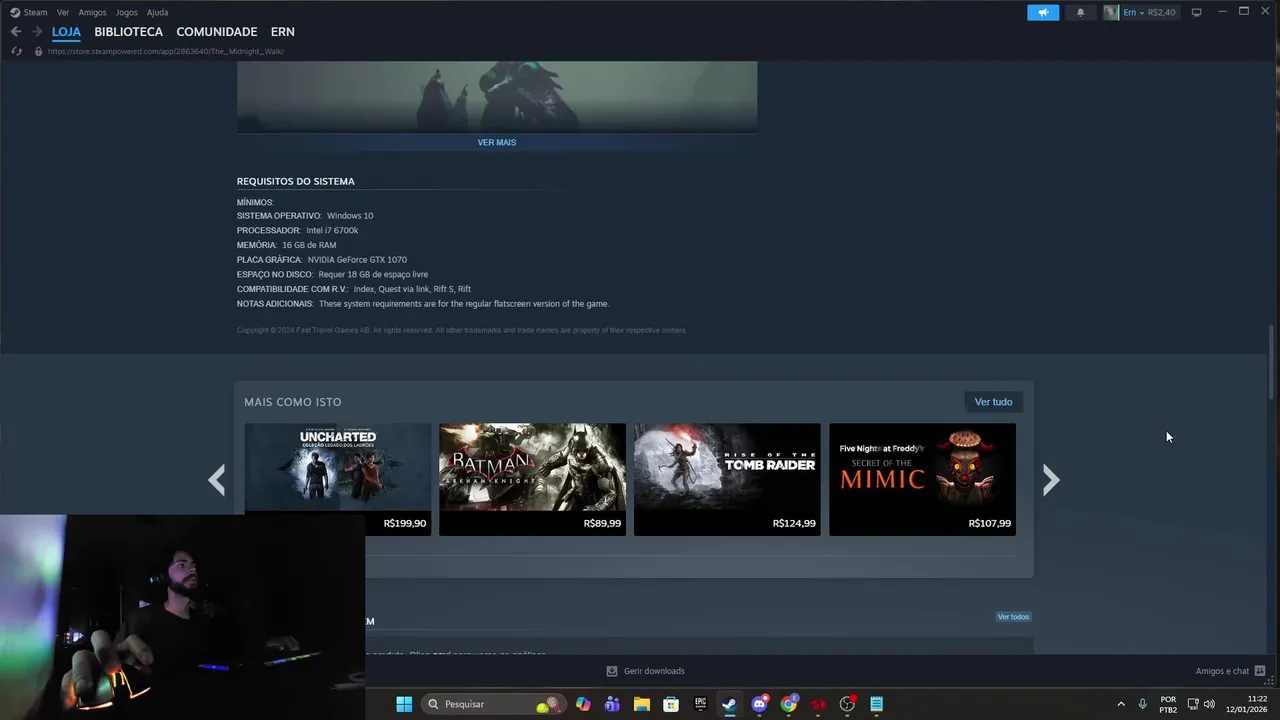Click the taskbar Pesquisar search box
Screen dimensions: 1280x720
(493, 704)
